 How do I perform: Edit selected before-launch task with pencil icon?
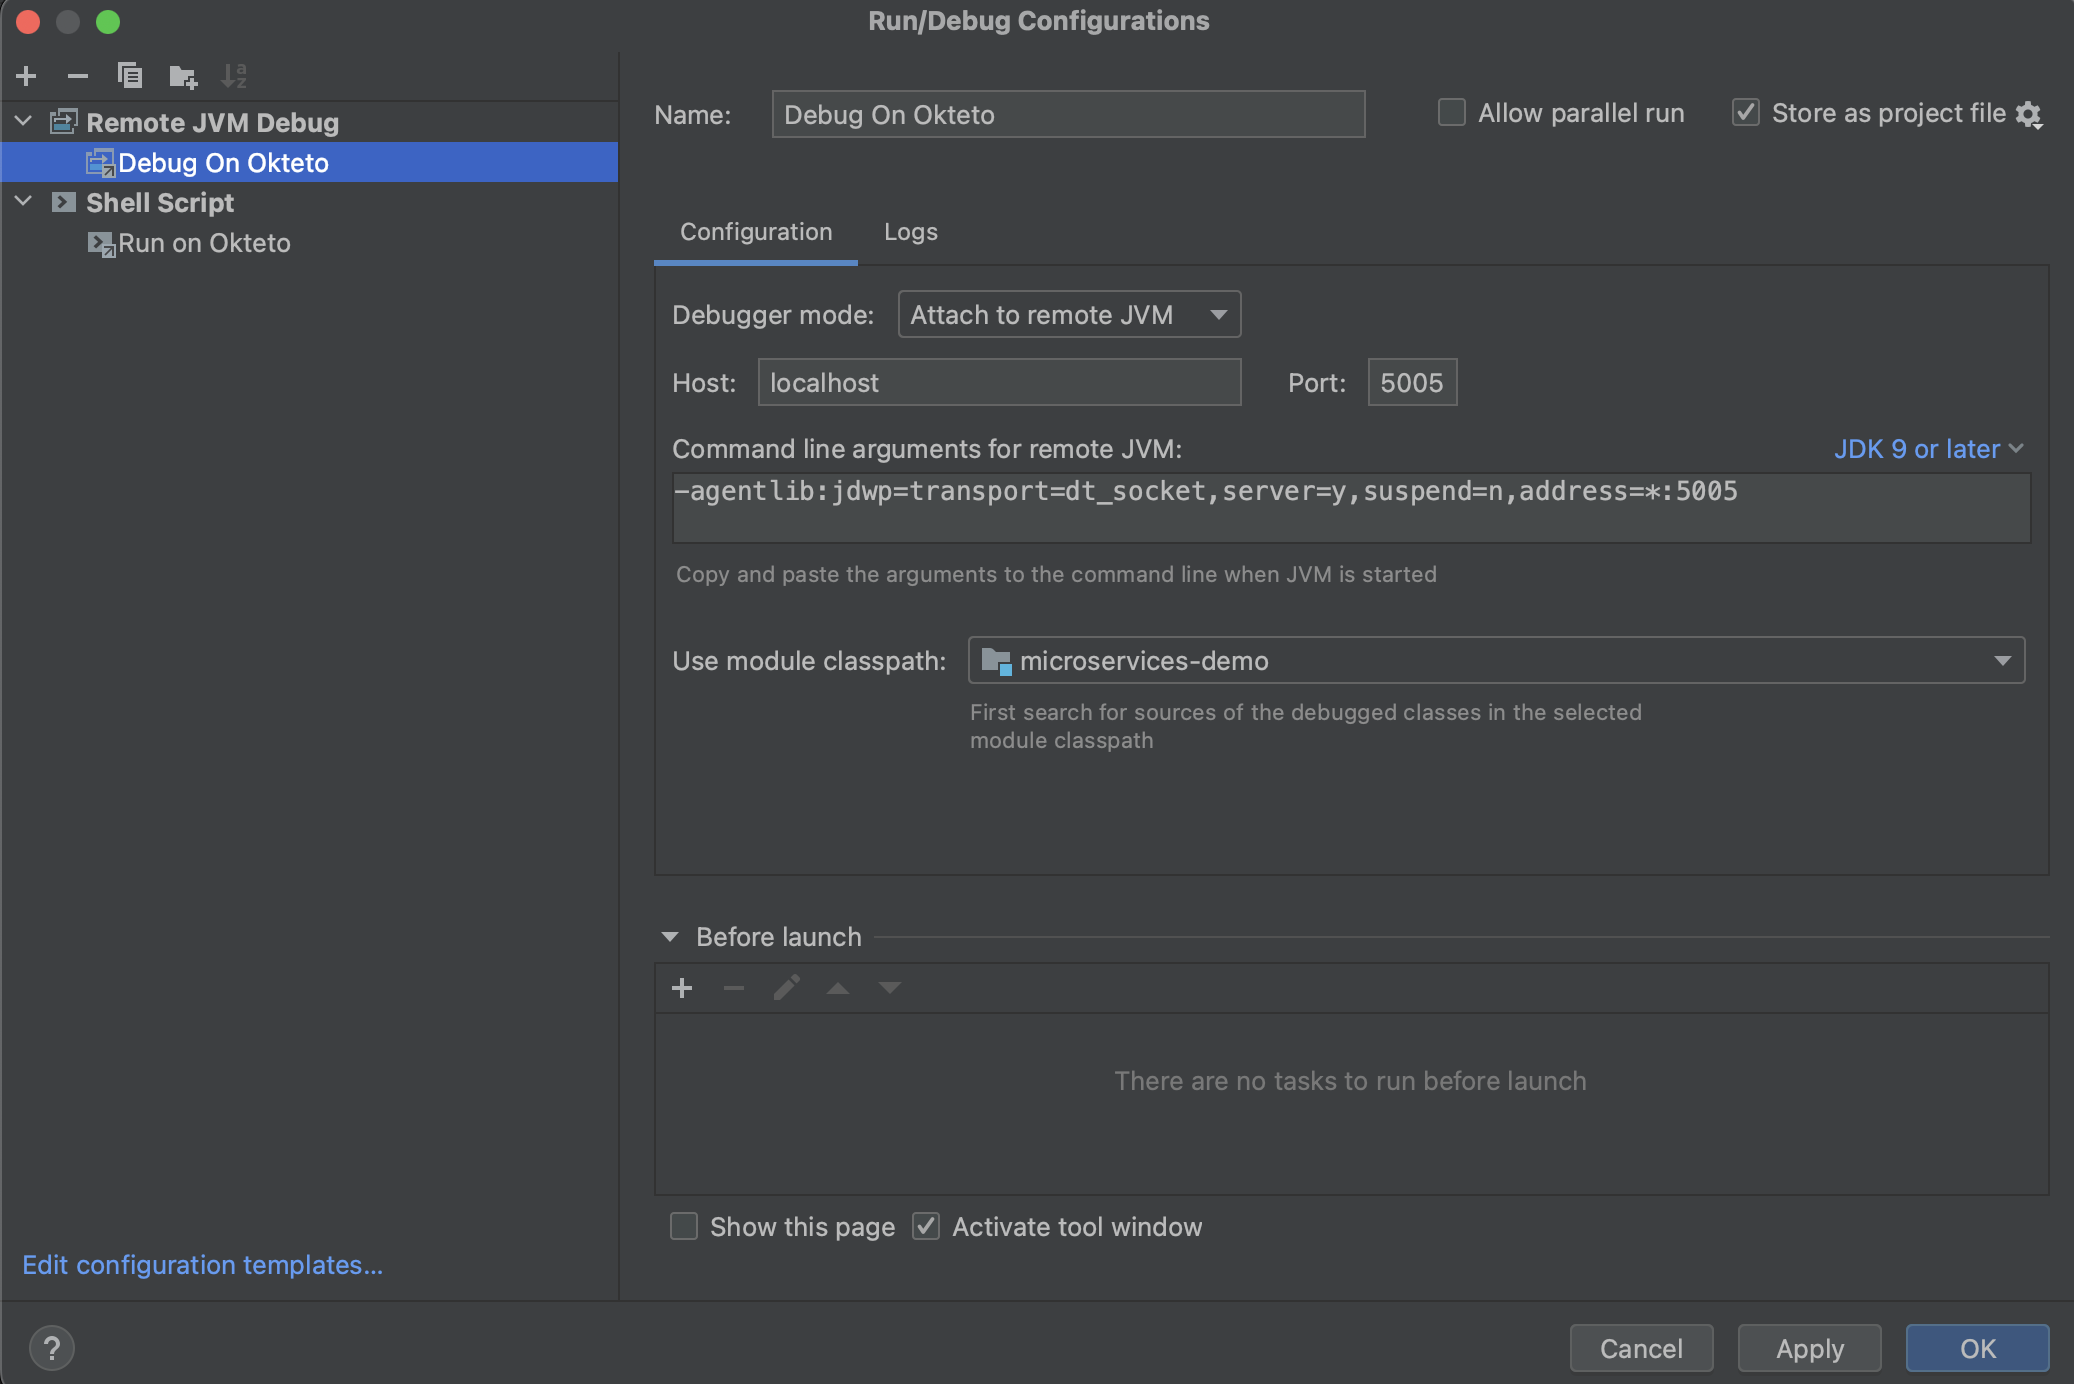786,987
